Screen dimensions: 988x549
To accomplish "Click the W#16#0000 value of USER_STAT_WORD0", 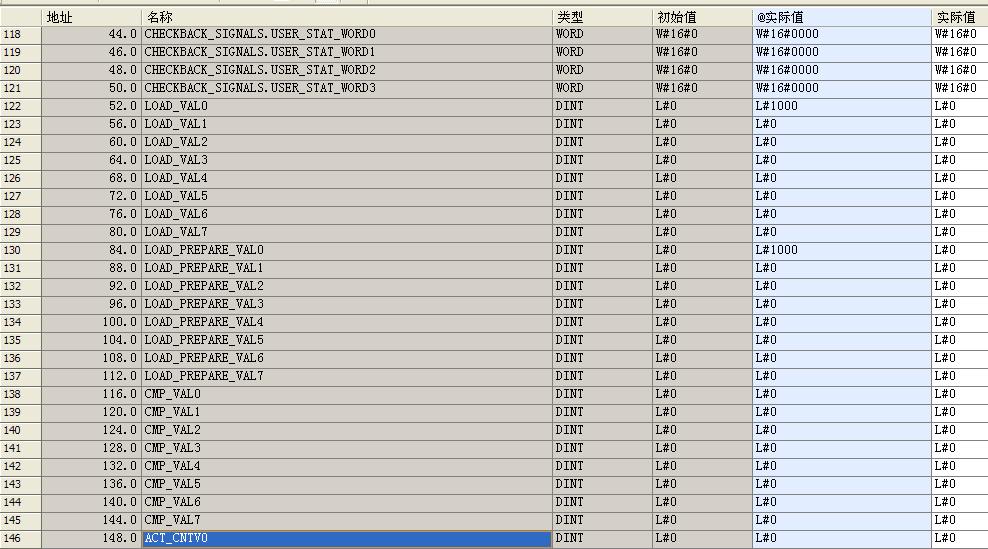I will click(x=787, y=34).
